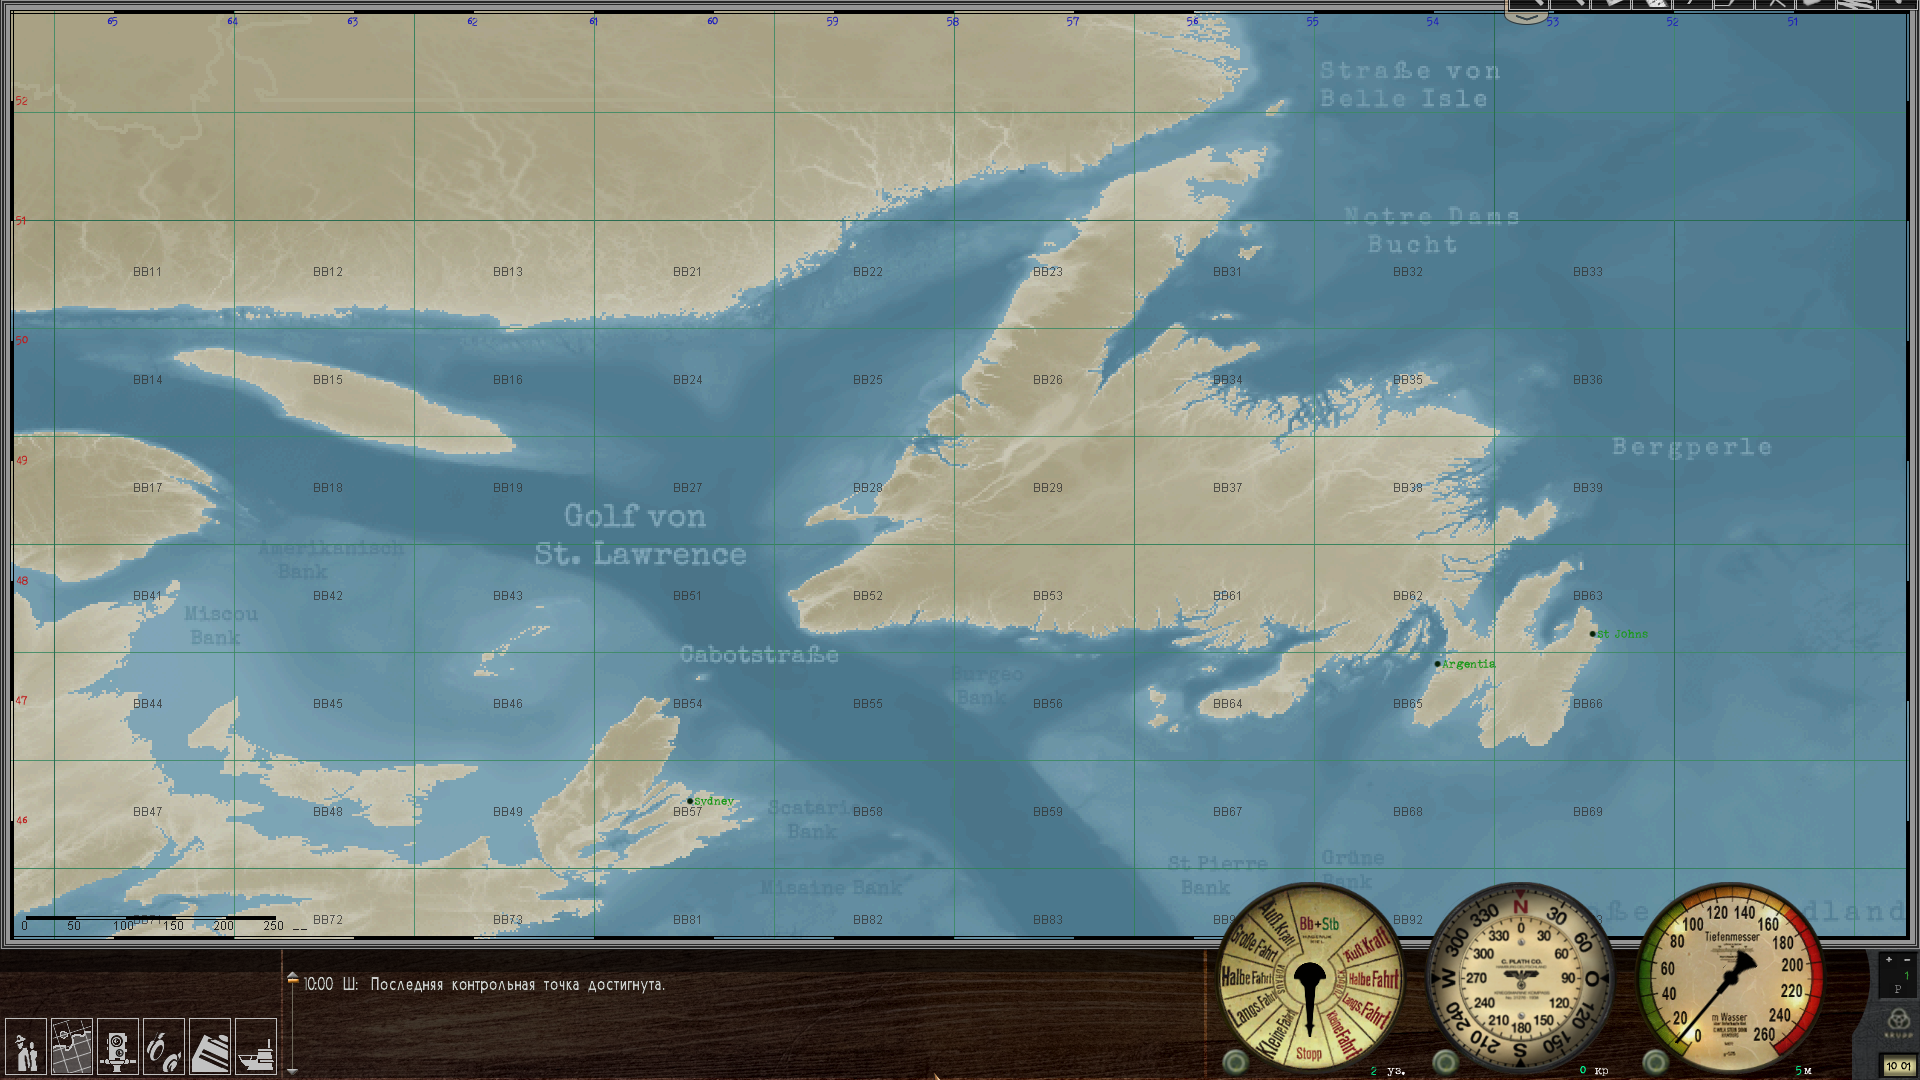Set heading to N on compass
This screenshot has width=1920, height=1080.
coord(1520,907)
